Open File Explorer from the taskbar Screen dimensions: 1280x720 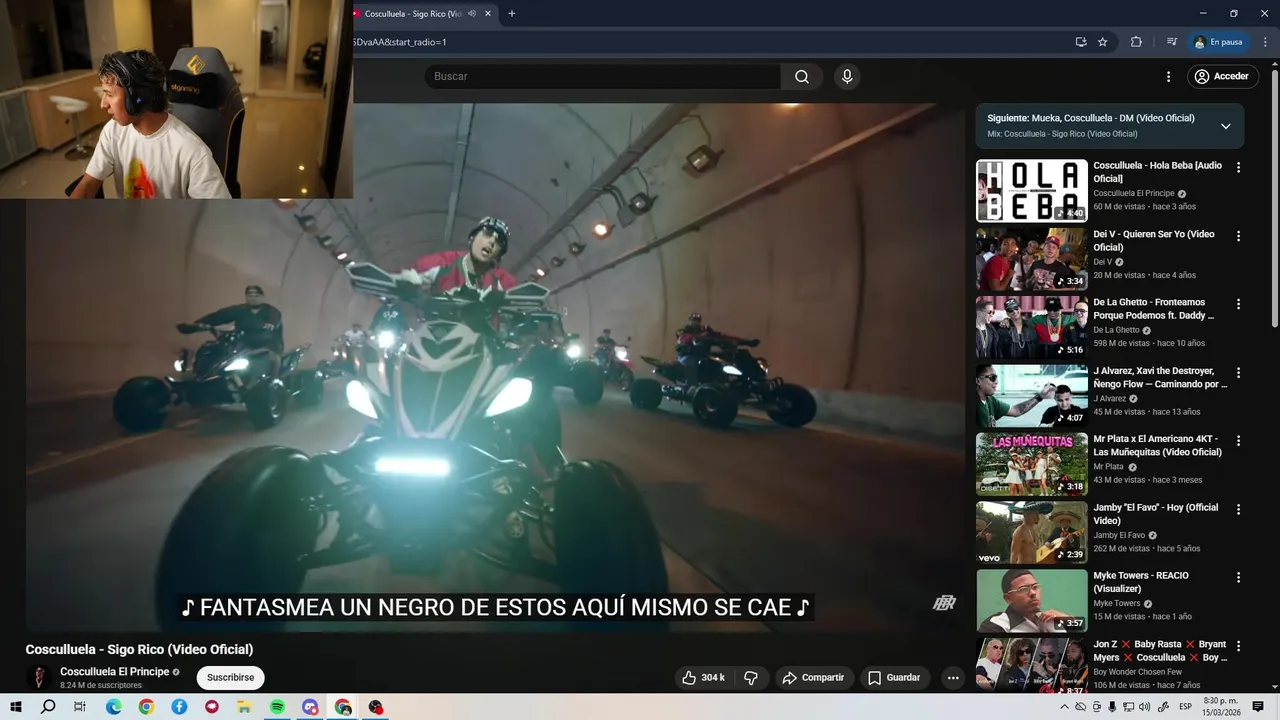(x=244, y=707)
